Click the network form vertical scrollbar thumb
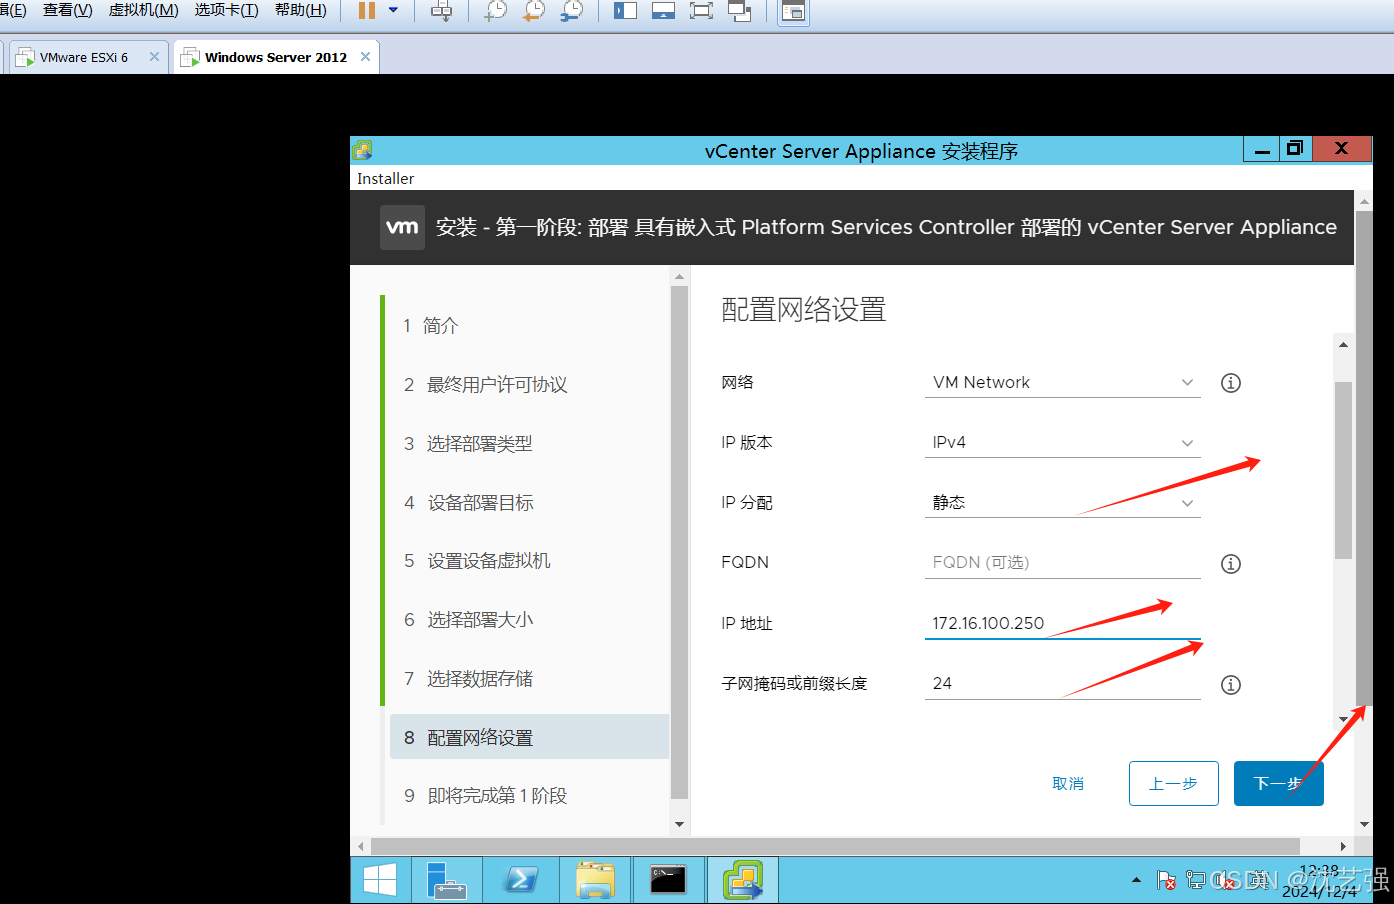Screen dimensions: 1394x904 point(1343,470)
